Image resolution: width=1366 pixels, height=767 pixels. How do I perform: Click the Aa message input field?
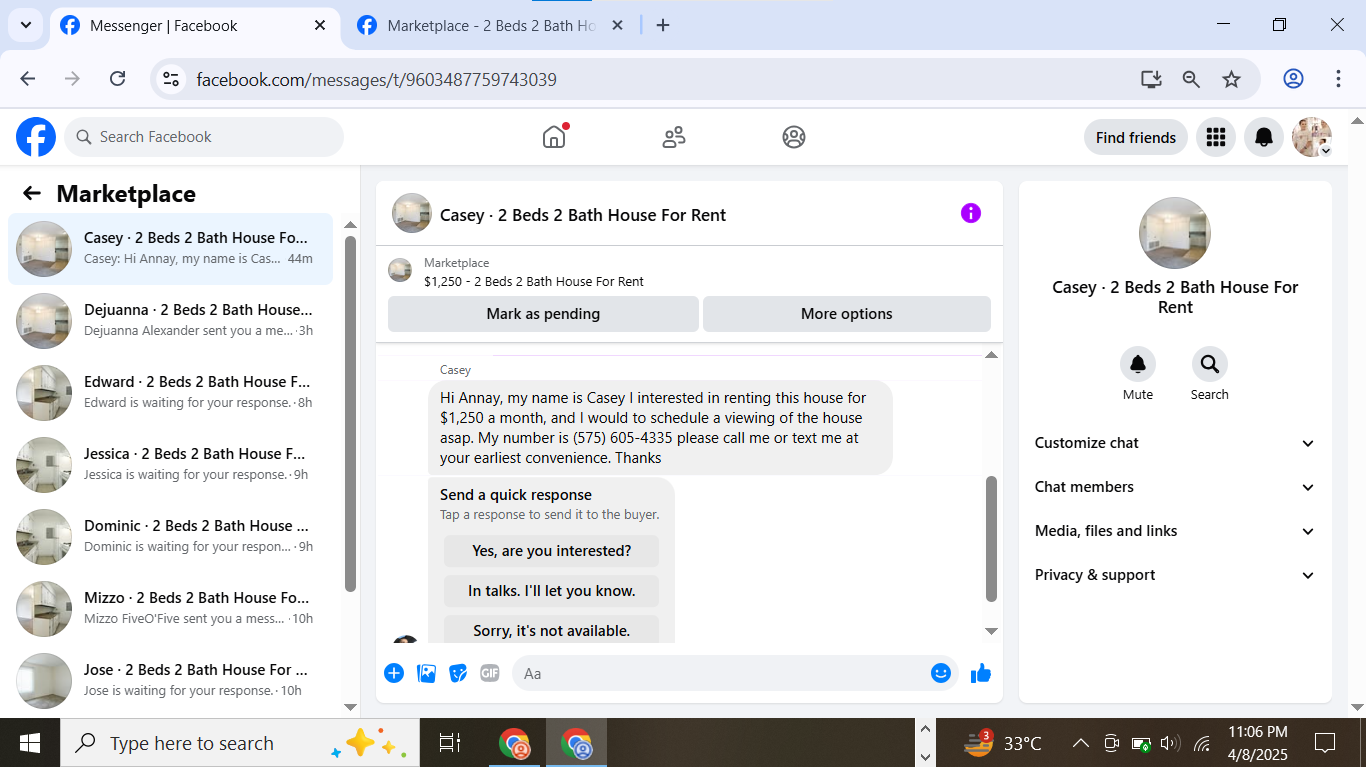tap(735, 673)
